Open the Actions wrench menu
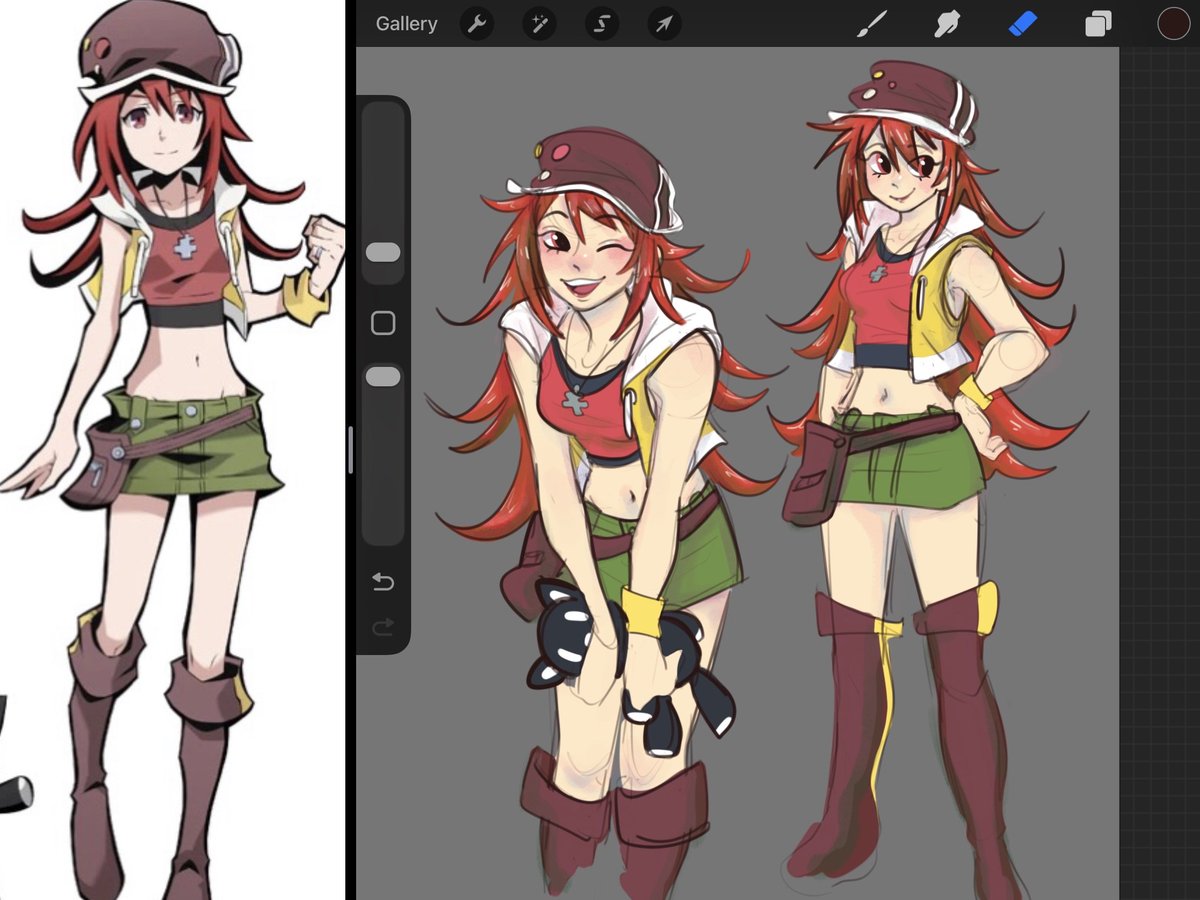 (477, 24)
